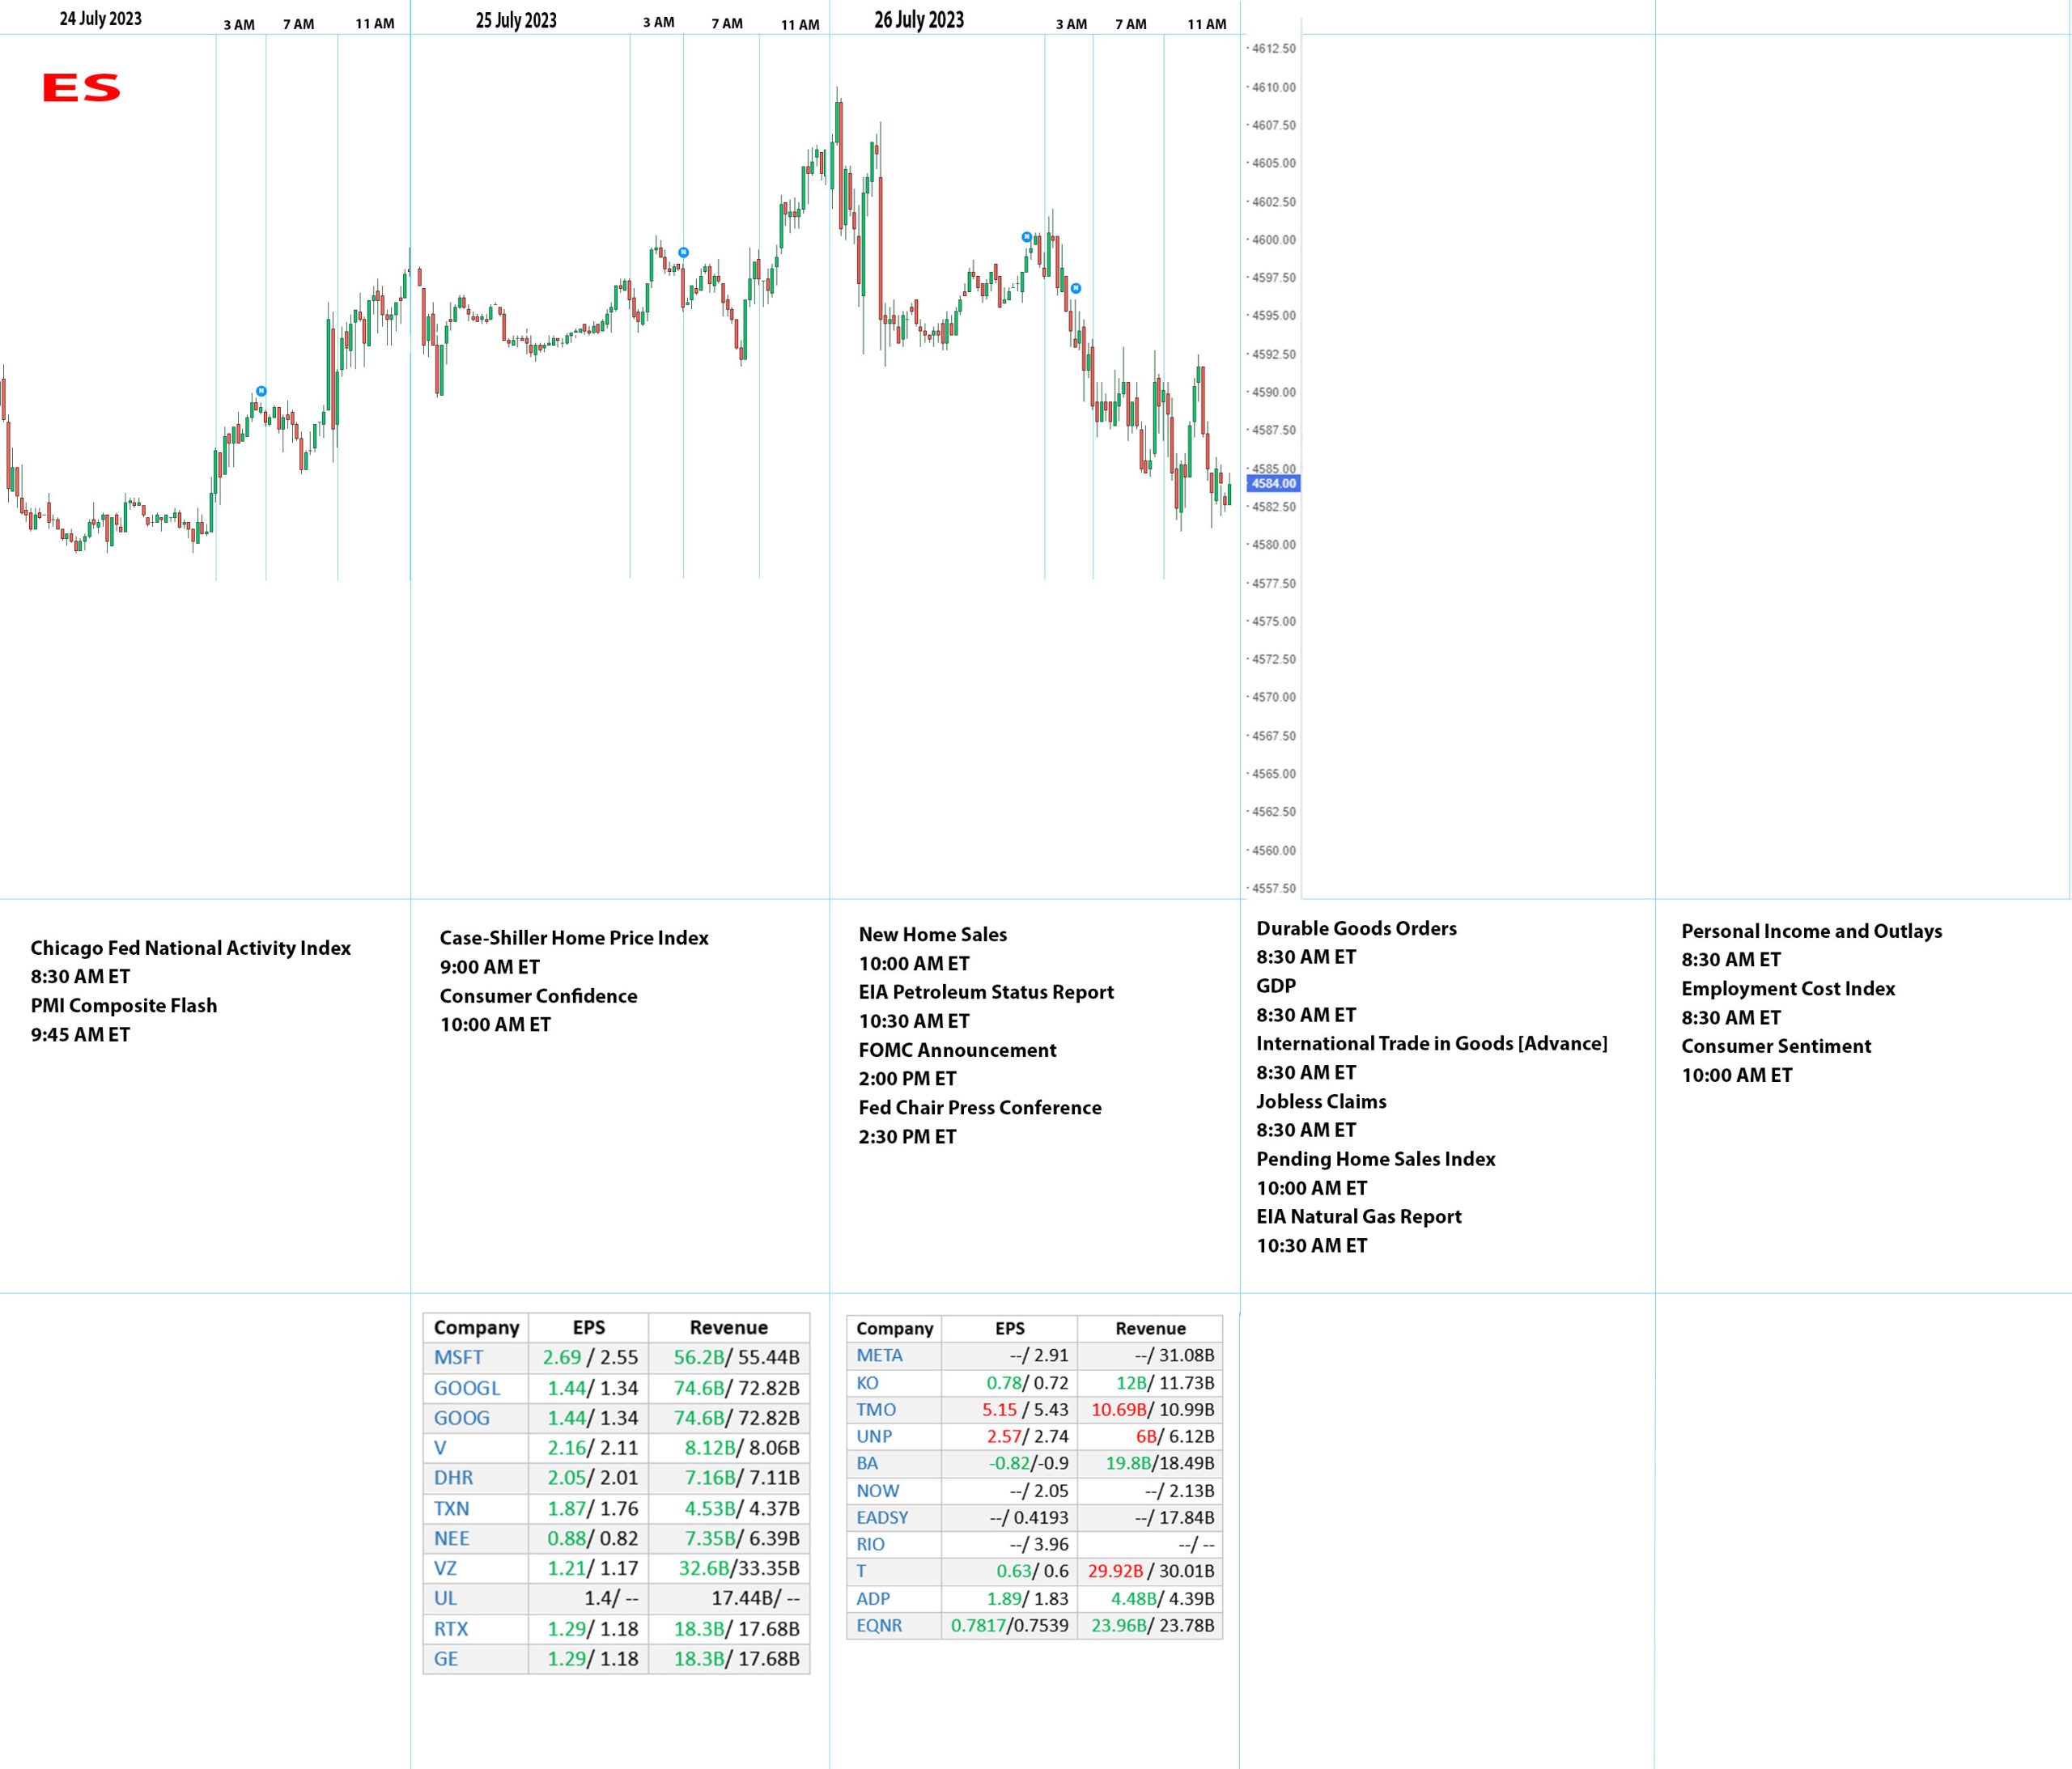Screen dimensions: 2072x1769
Task: Click the Chicago Fed National Activity Index event
Action: [x=191, y=948]
